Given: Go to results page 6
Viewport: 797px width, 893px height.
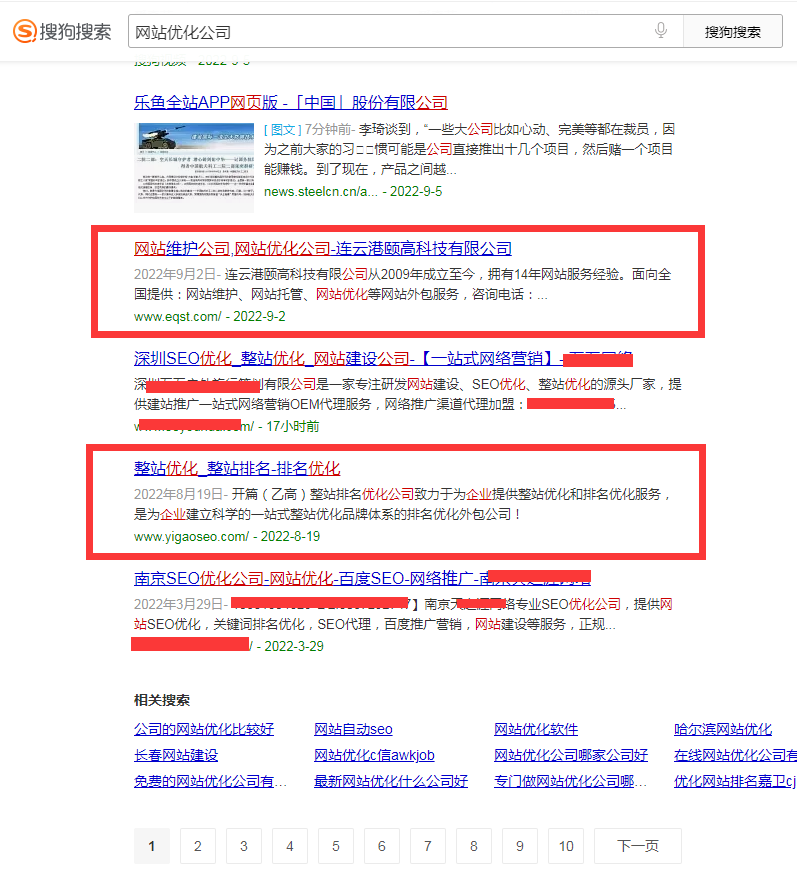Looking at the screenshot, I should (x=382, y=846).
